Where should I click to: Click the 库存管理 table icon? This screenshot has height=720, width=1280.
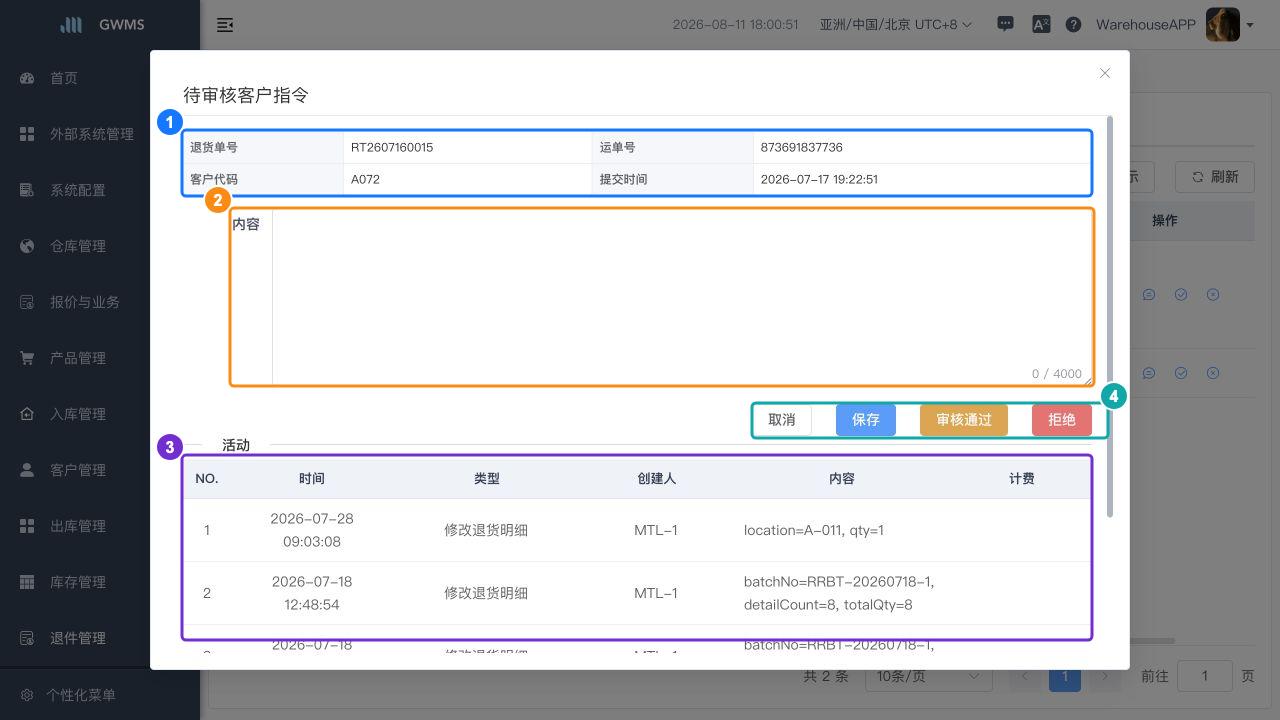[28, 582]
